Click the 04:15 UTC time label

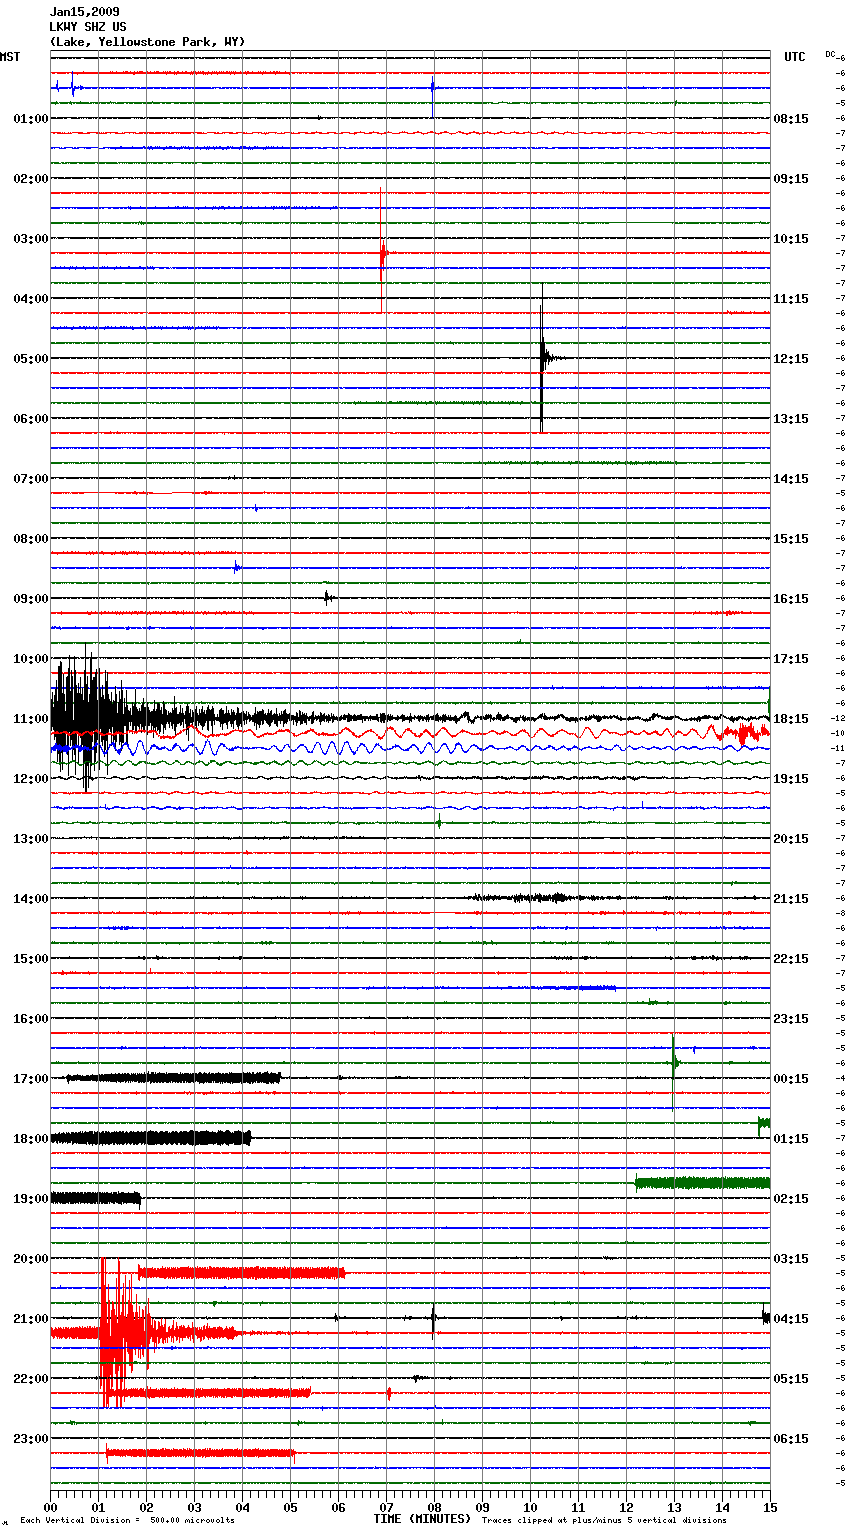click(x=791, y=1319)
